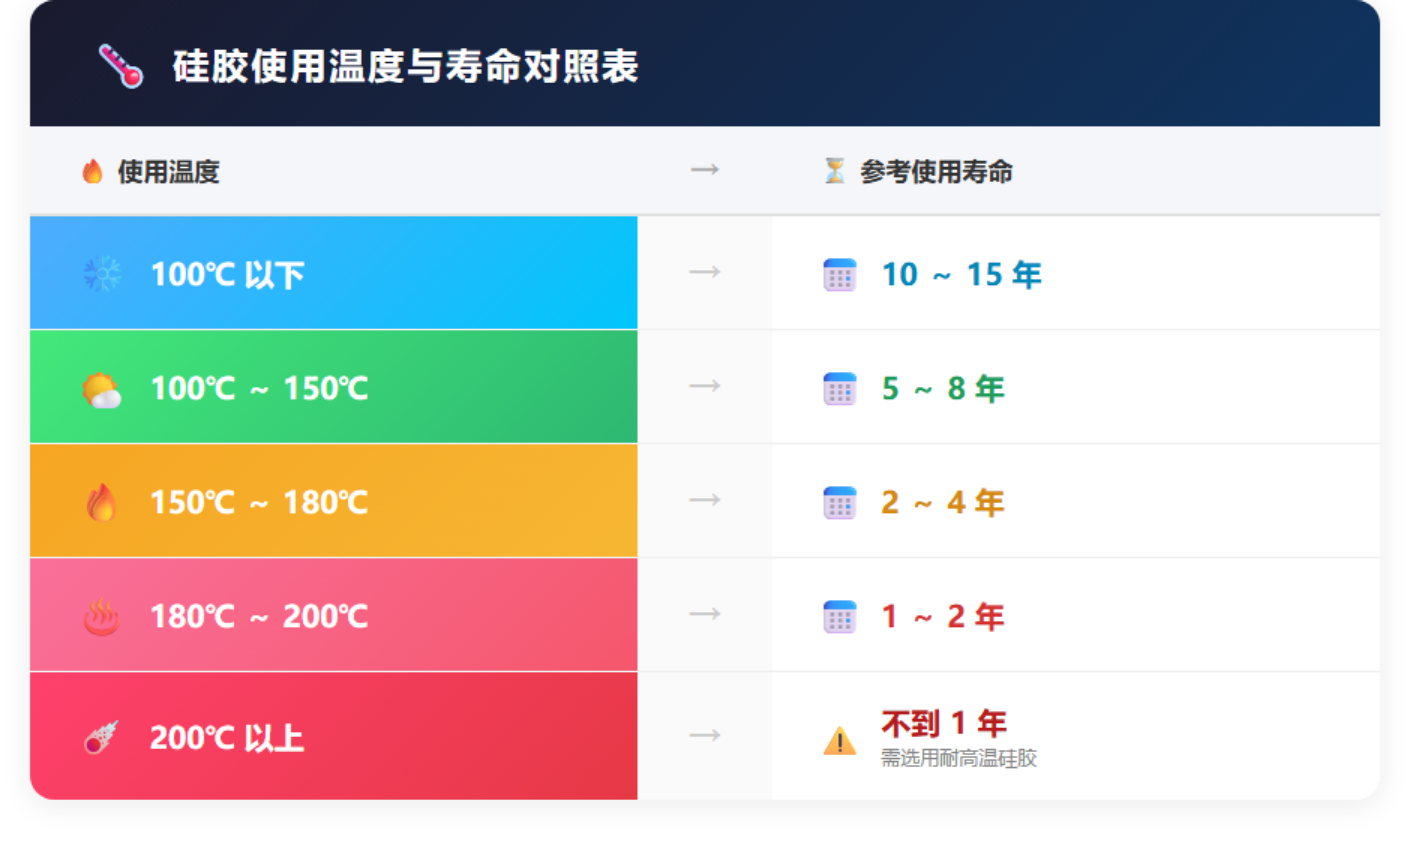The height and width of the screenshot is (868, 1409).
Task: Click the calendar icon beside 10 ~ 15 年
Action: [x=839, y=274]
